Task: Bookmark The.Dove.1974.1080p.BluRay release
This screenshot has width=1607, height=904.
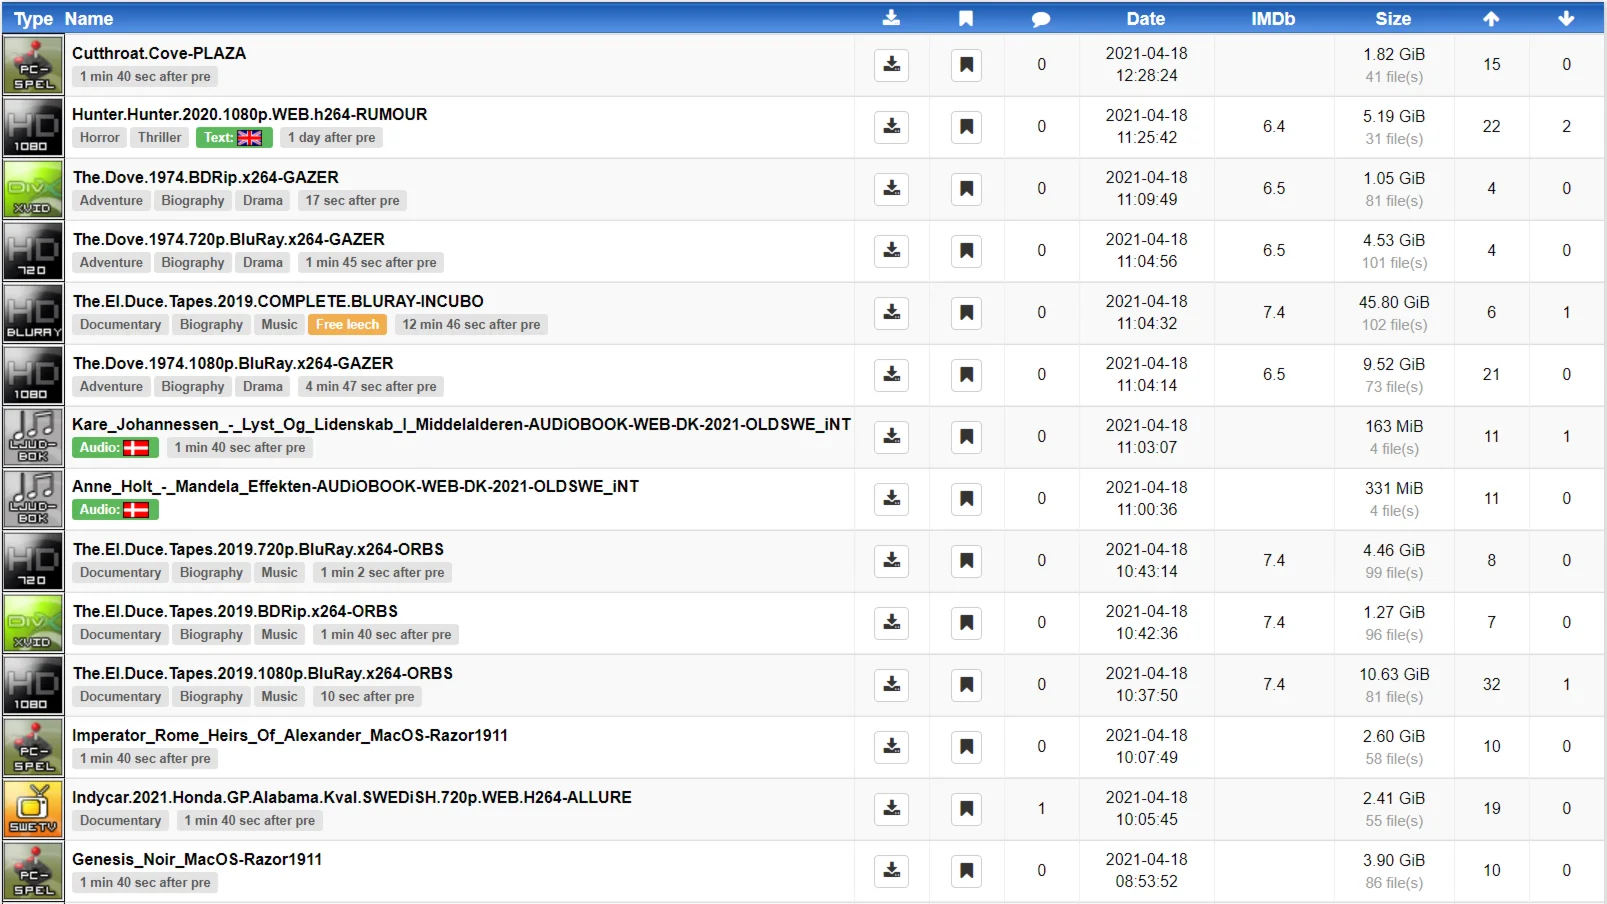Action: coord(966,375)
